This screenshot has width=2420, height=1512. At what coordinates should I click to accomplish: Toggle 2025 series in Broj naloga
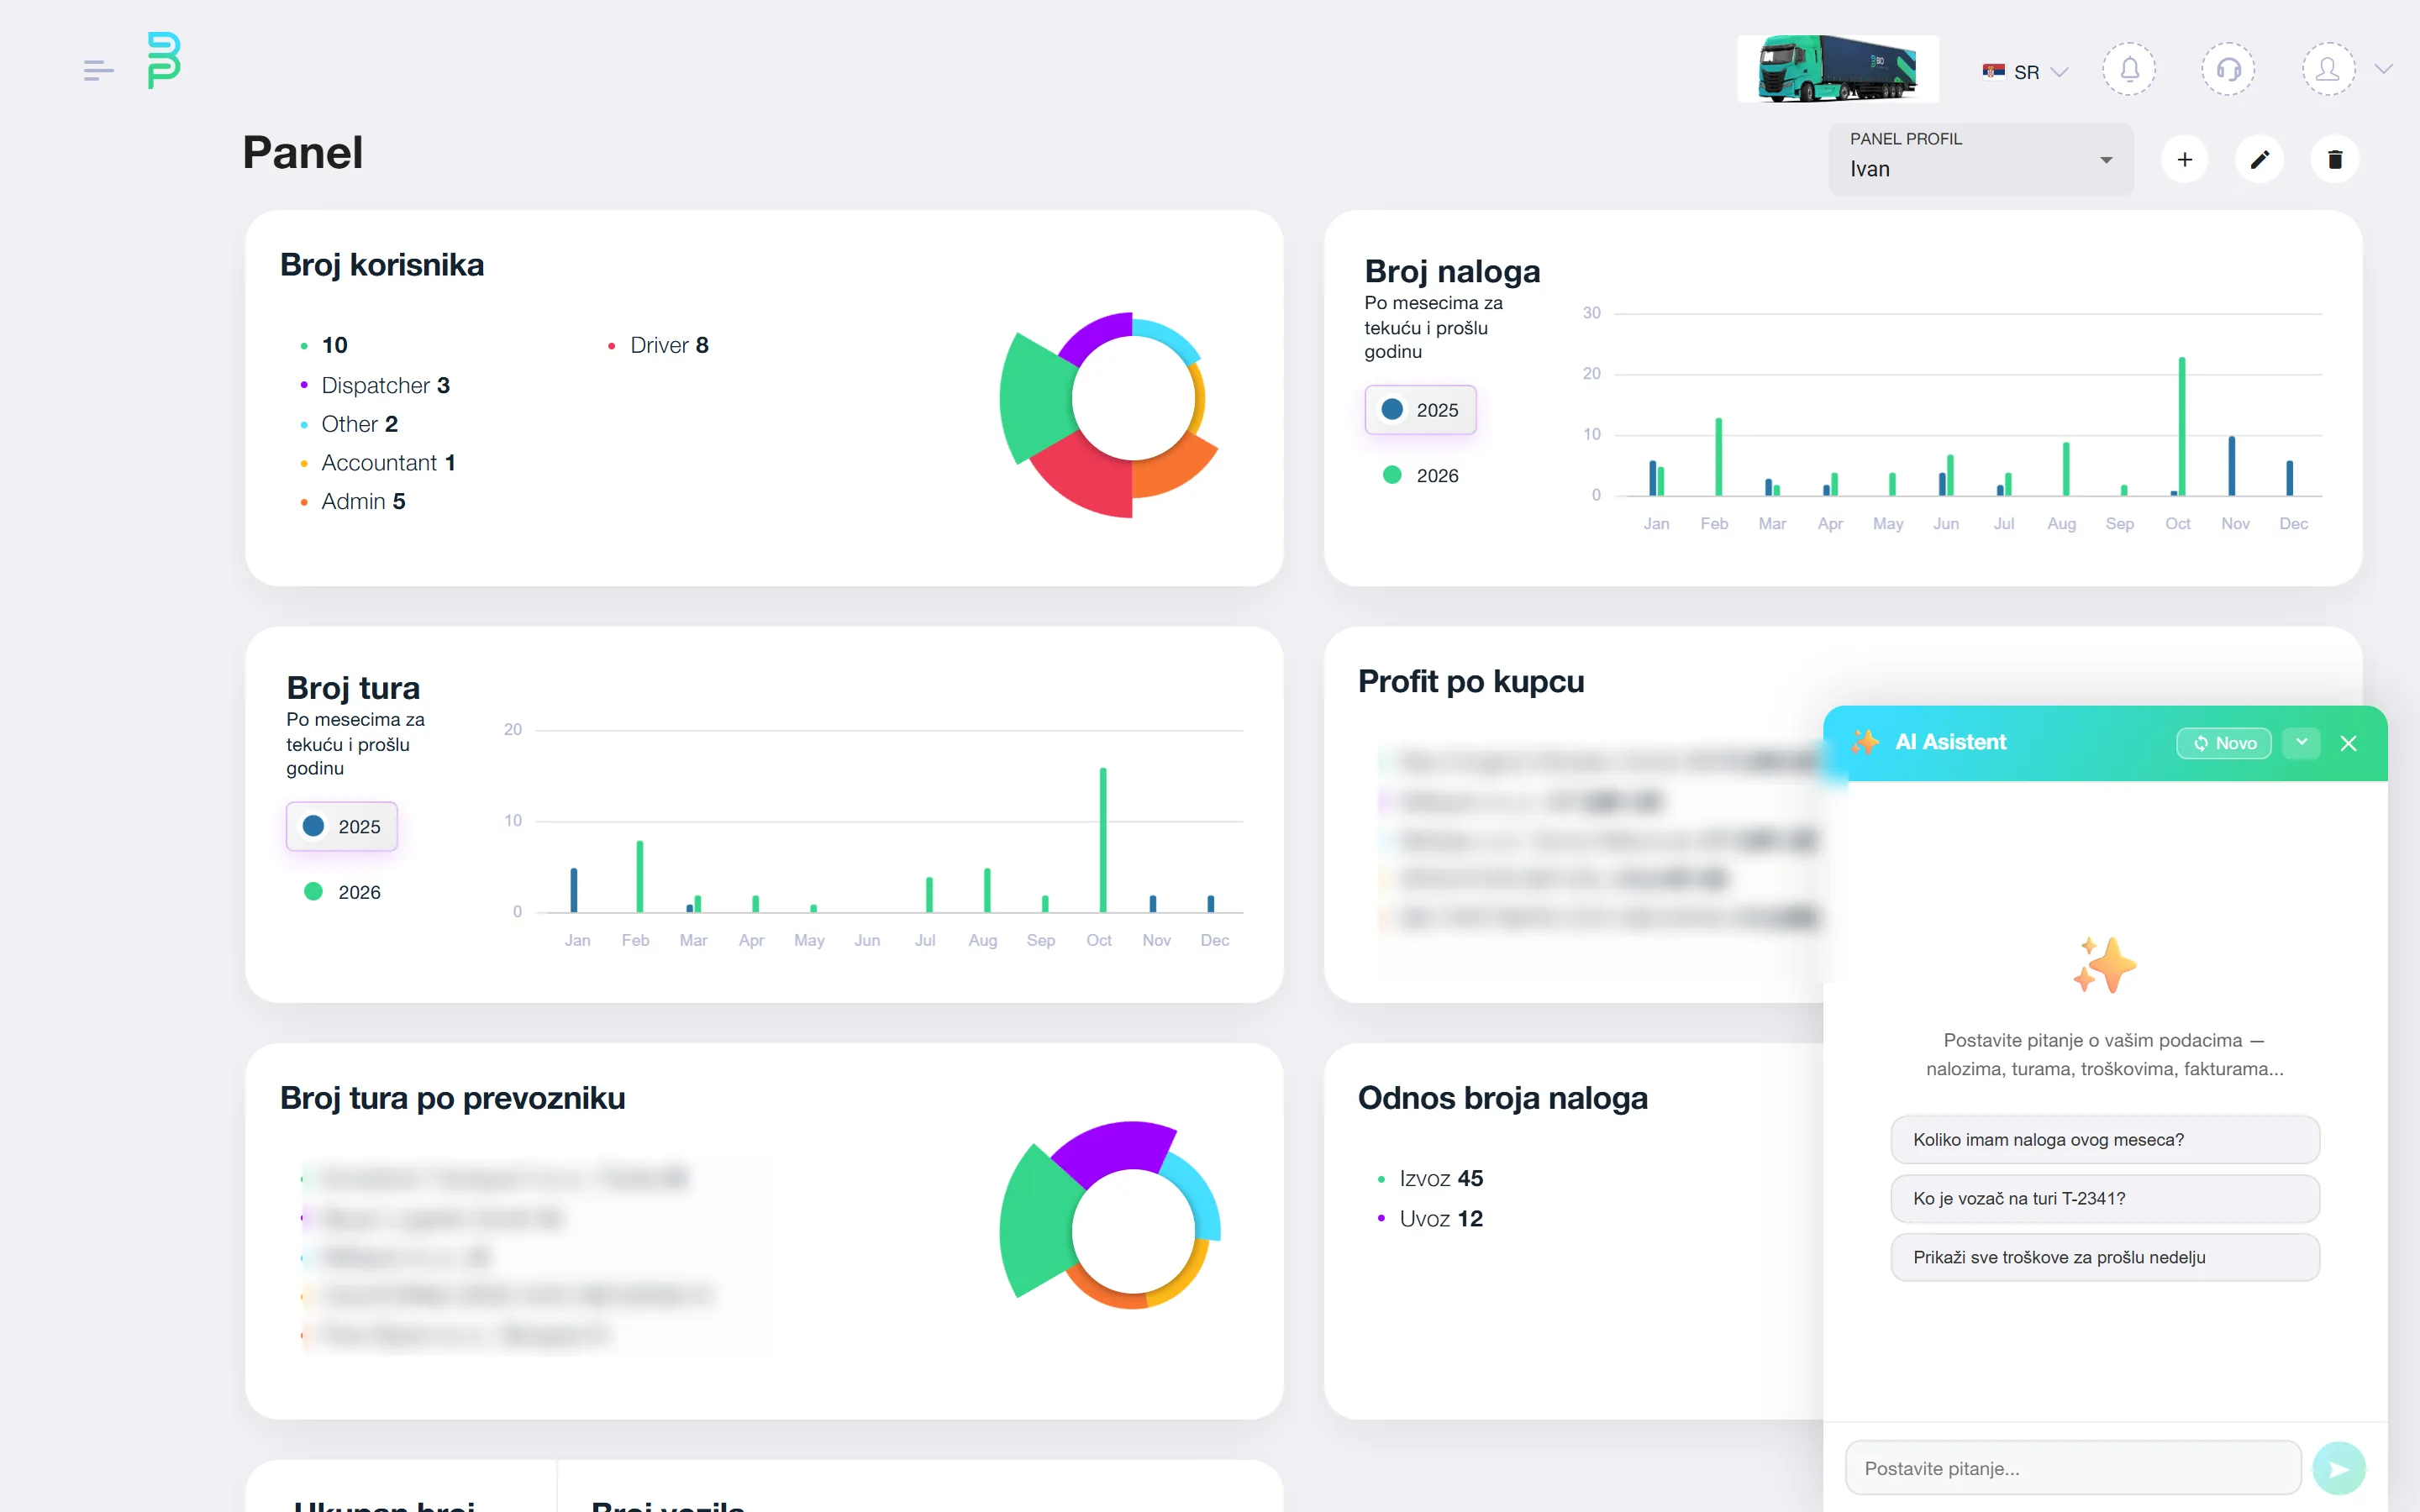[1420, 410]
